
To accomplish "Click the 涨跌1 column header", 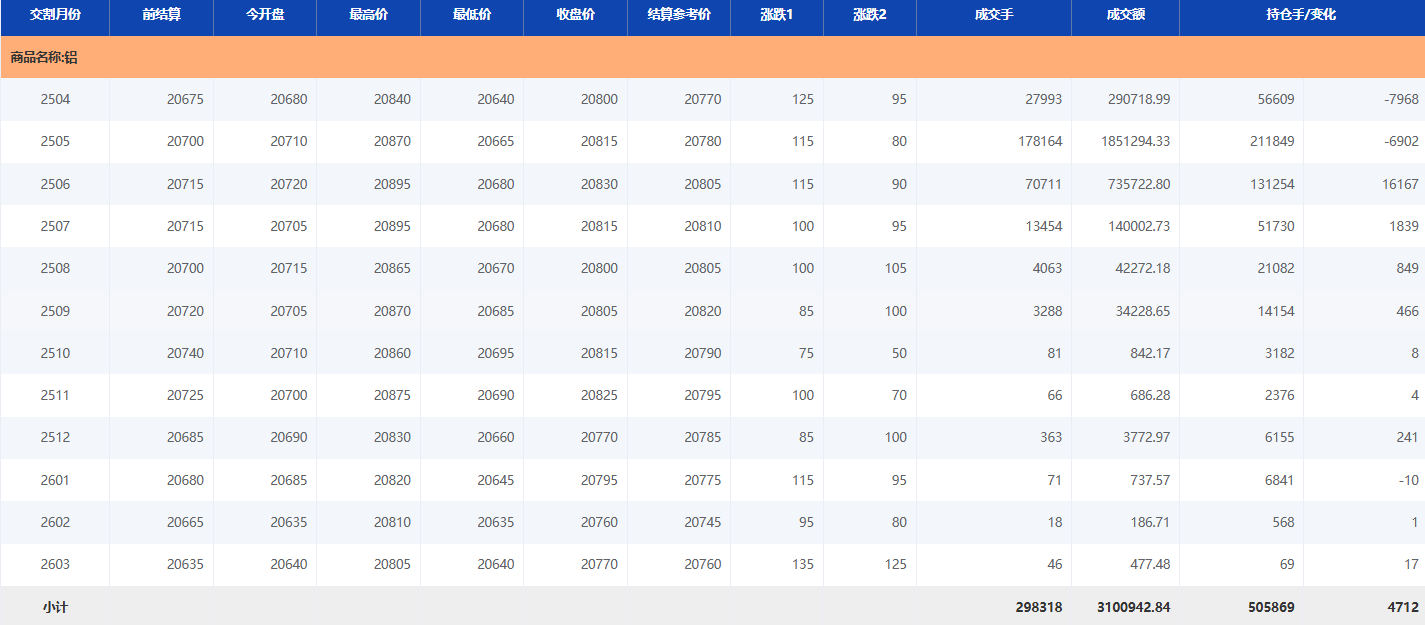I will pos(777,15).
